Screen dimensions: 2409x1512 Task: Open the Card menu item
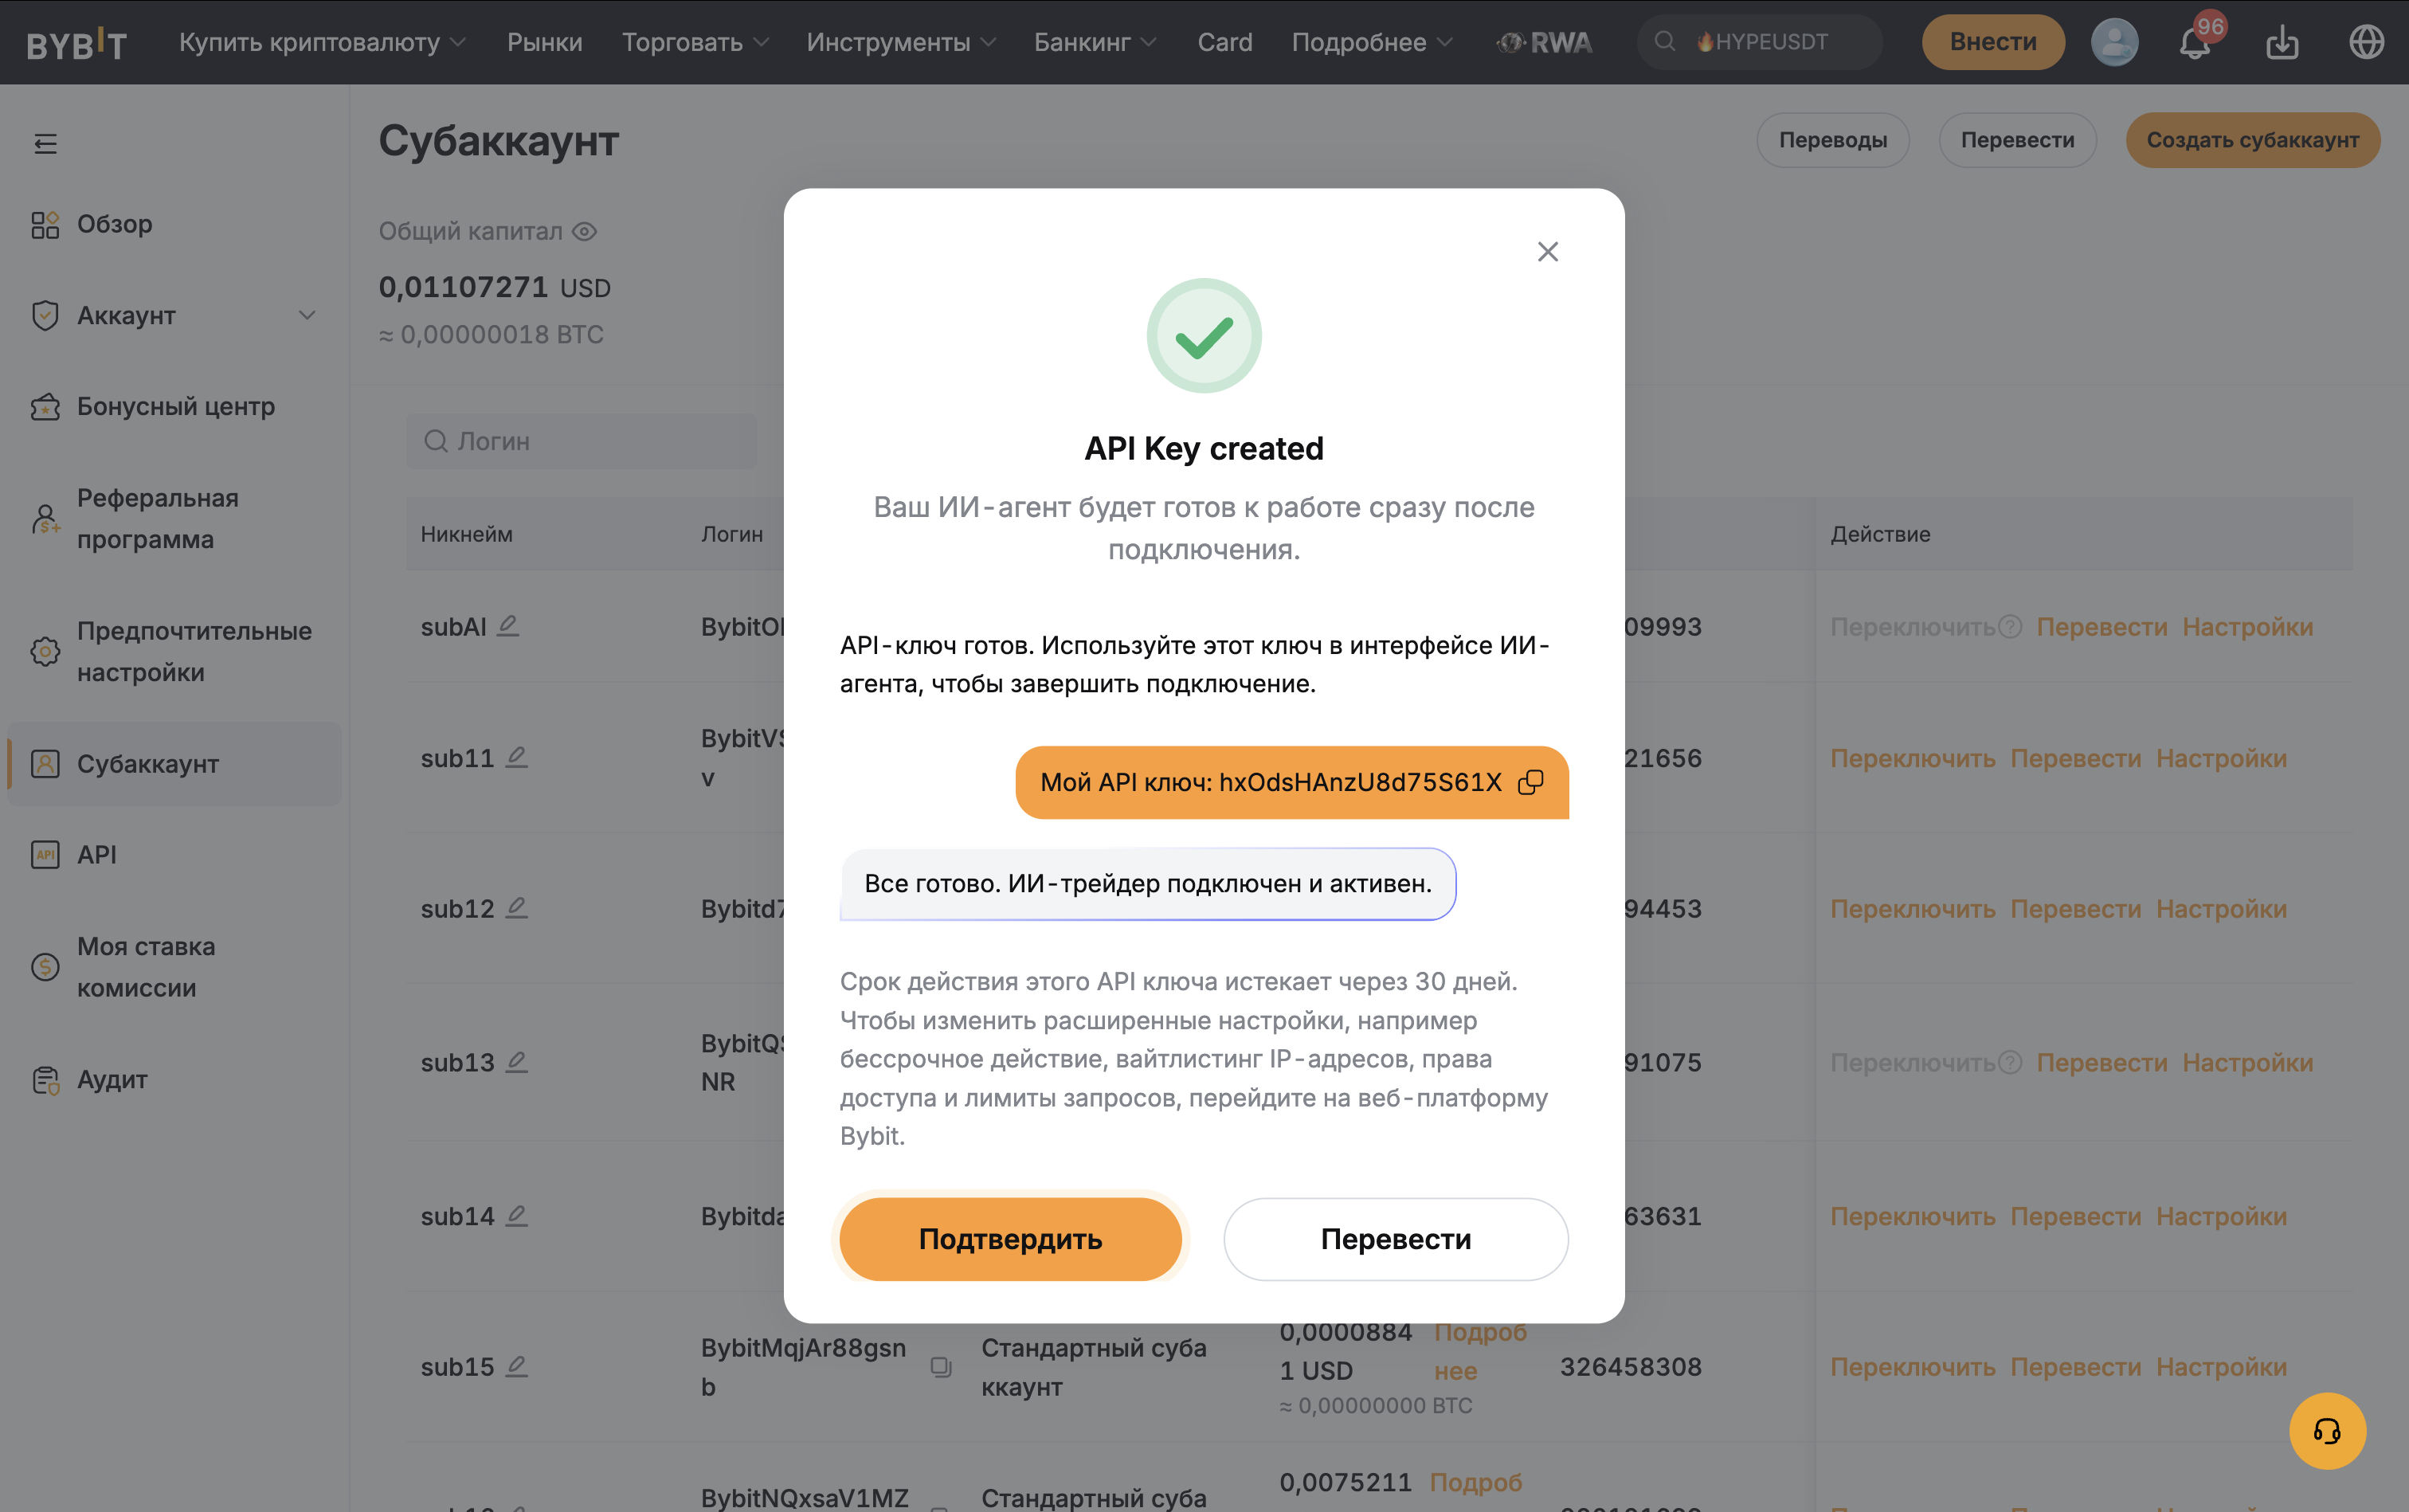pos(1225,42)
